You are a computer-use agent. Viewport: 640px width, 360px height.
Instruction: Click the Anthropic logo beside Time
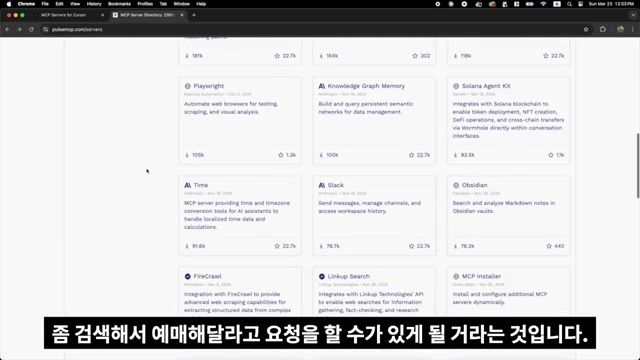(x=188, y=185)
